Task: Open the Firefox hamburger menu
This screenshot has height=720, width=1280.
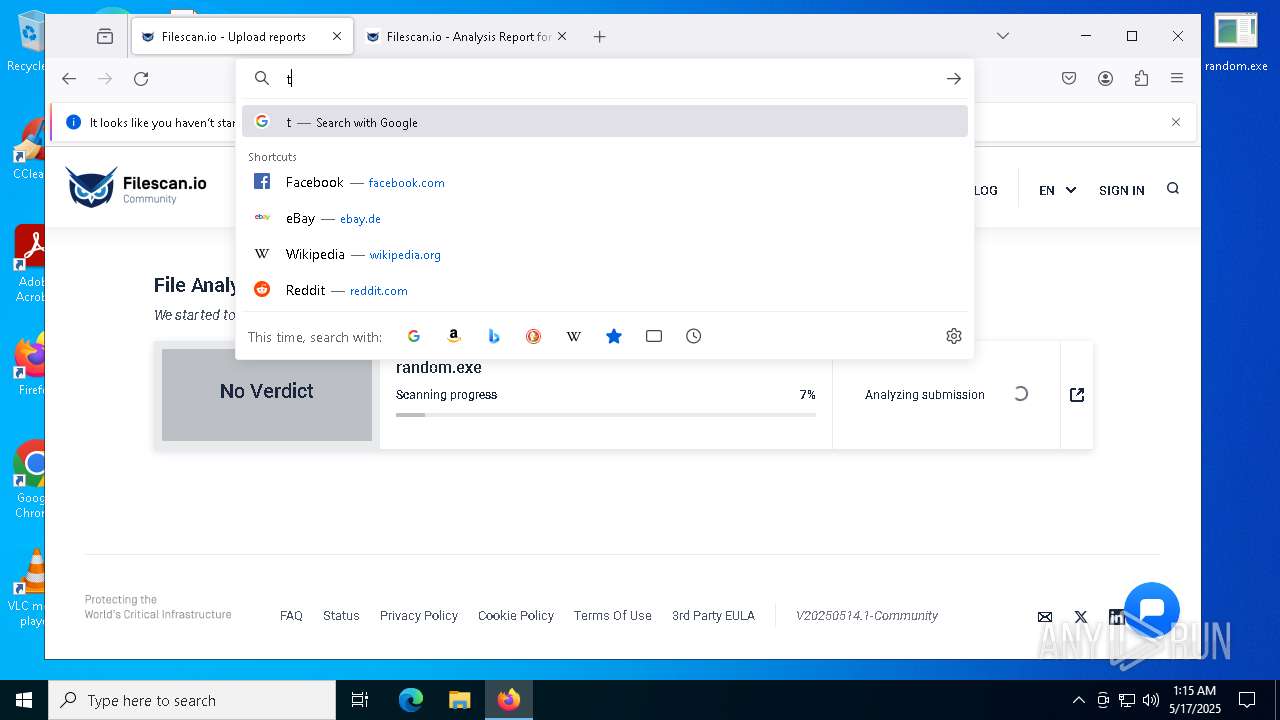Action: click(1177, 78)
